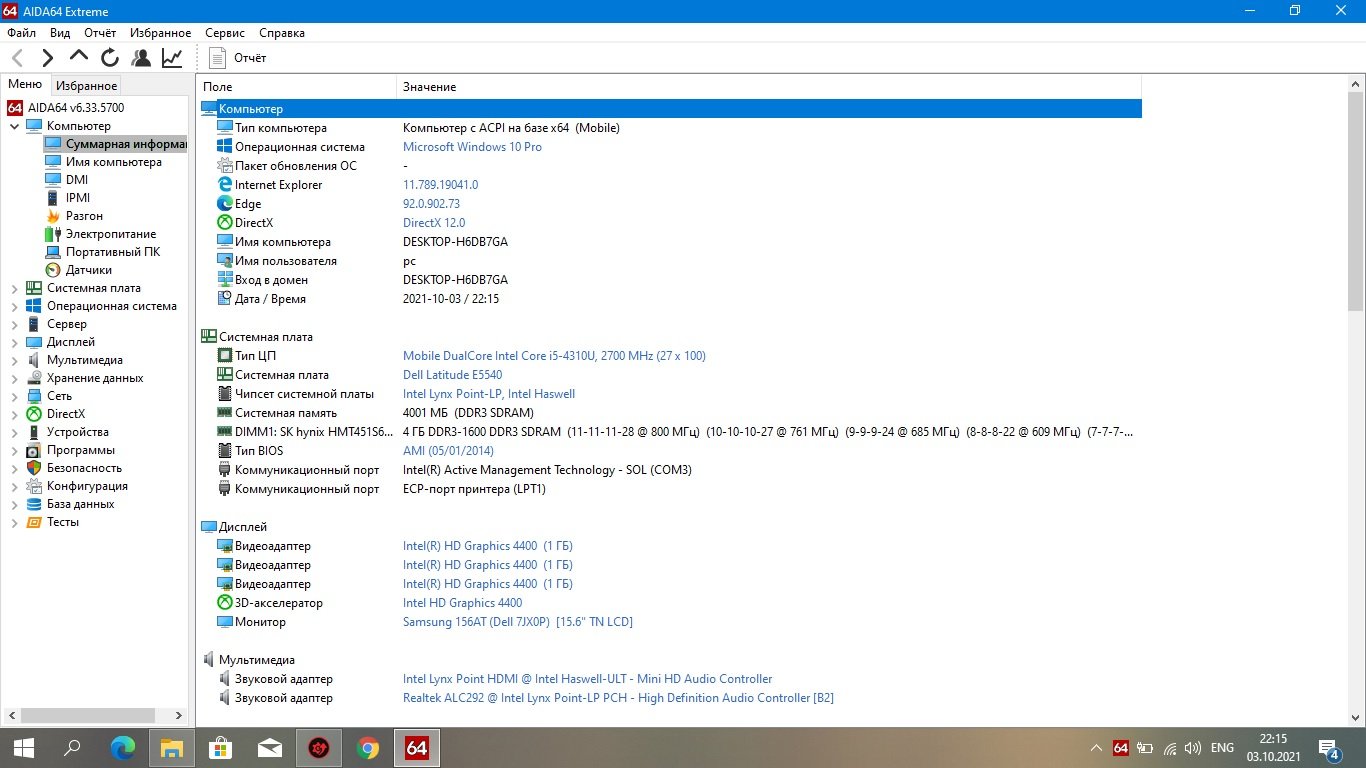This screenshot has width=1366, height=768.
Task: Select the DMI tree item
Action: click(x=77, y=180)
